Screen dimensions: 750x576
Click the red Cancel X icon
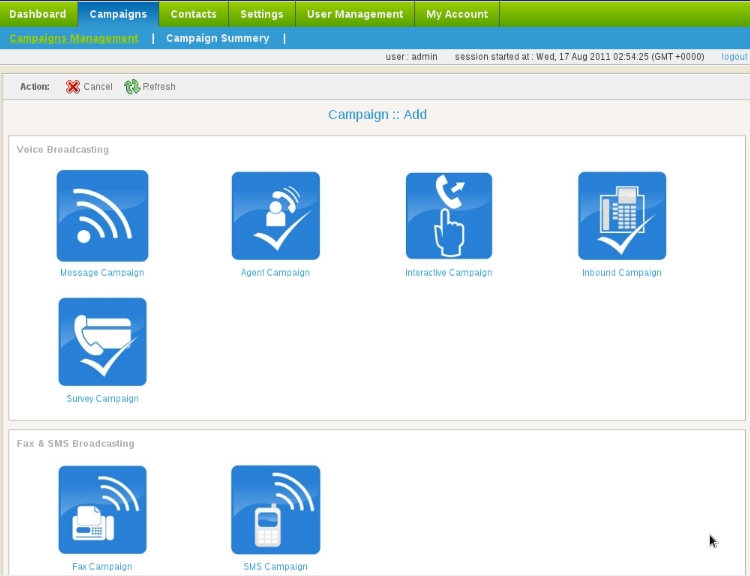73,87
